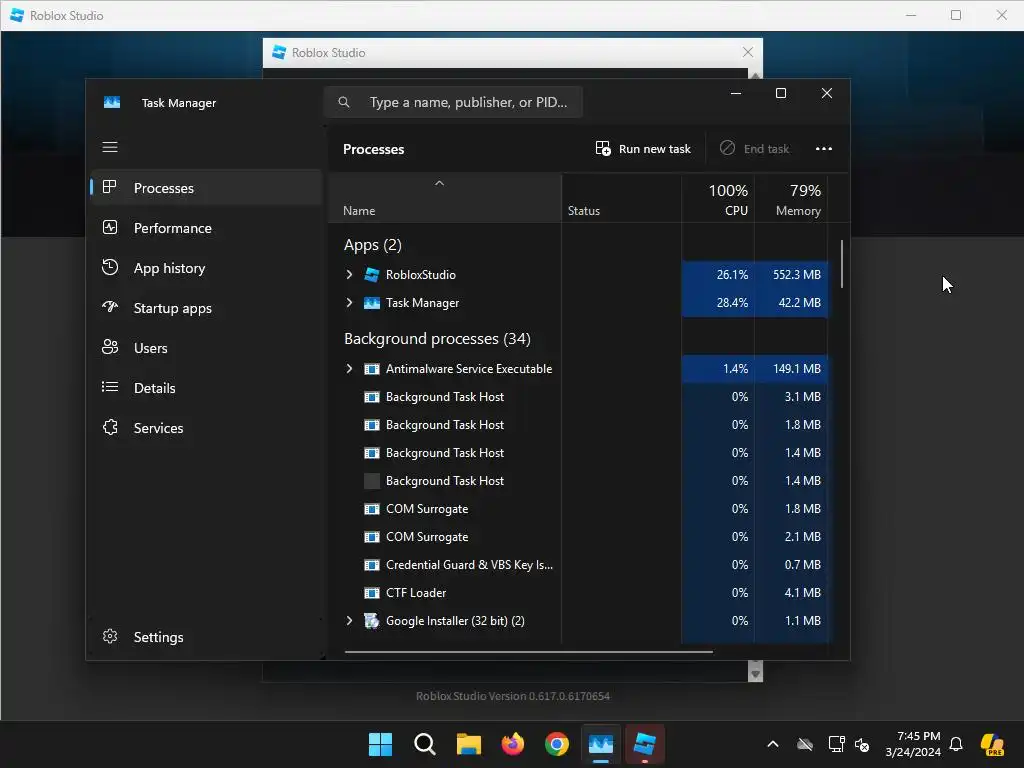
Task: Open the Windows Start button on the taskbar
Action: (380, 744)
